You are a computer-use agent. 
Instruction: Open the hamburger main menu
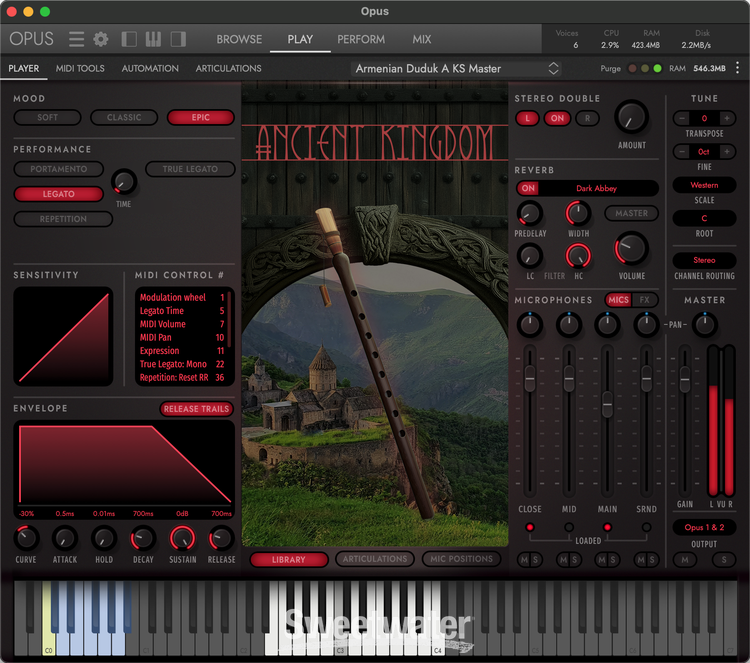pyautogui.click(x=77, y=39)
